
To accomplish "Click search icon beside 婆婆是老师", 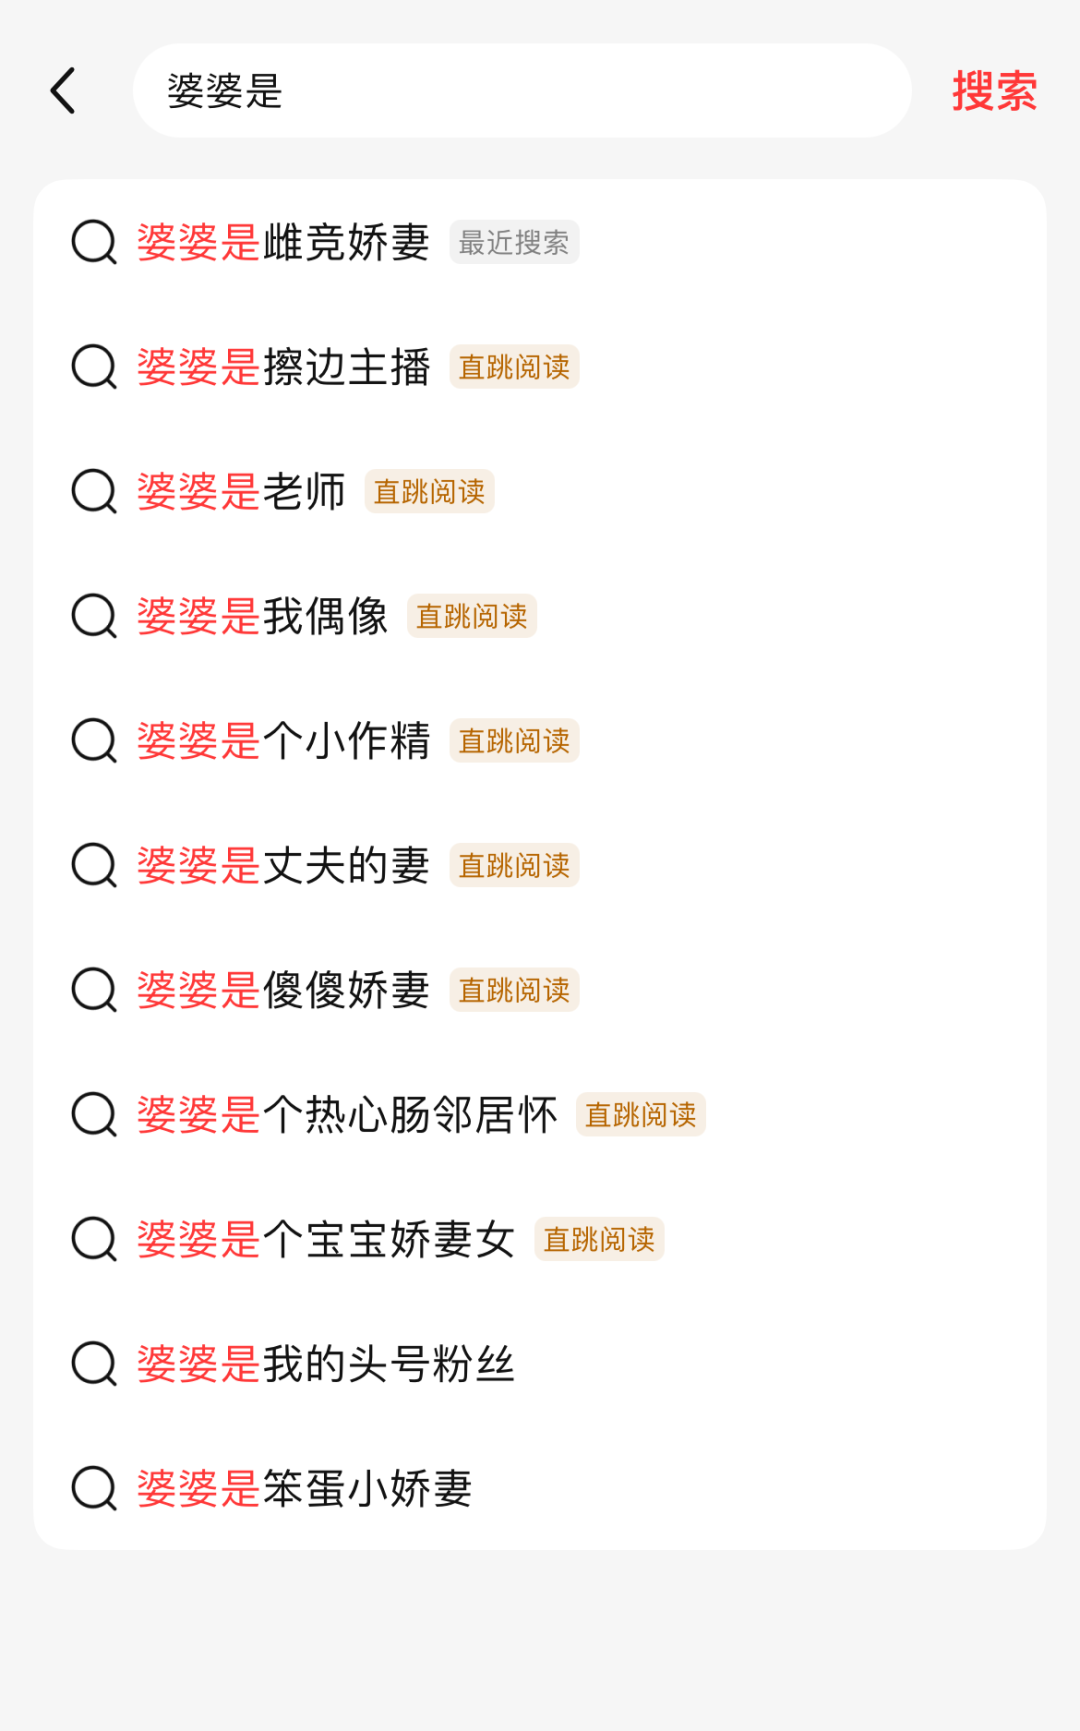I will click(95, 491).
